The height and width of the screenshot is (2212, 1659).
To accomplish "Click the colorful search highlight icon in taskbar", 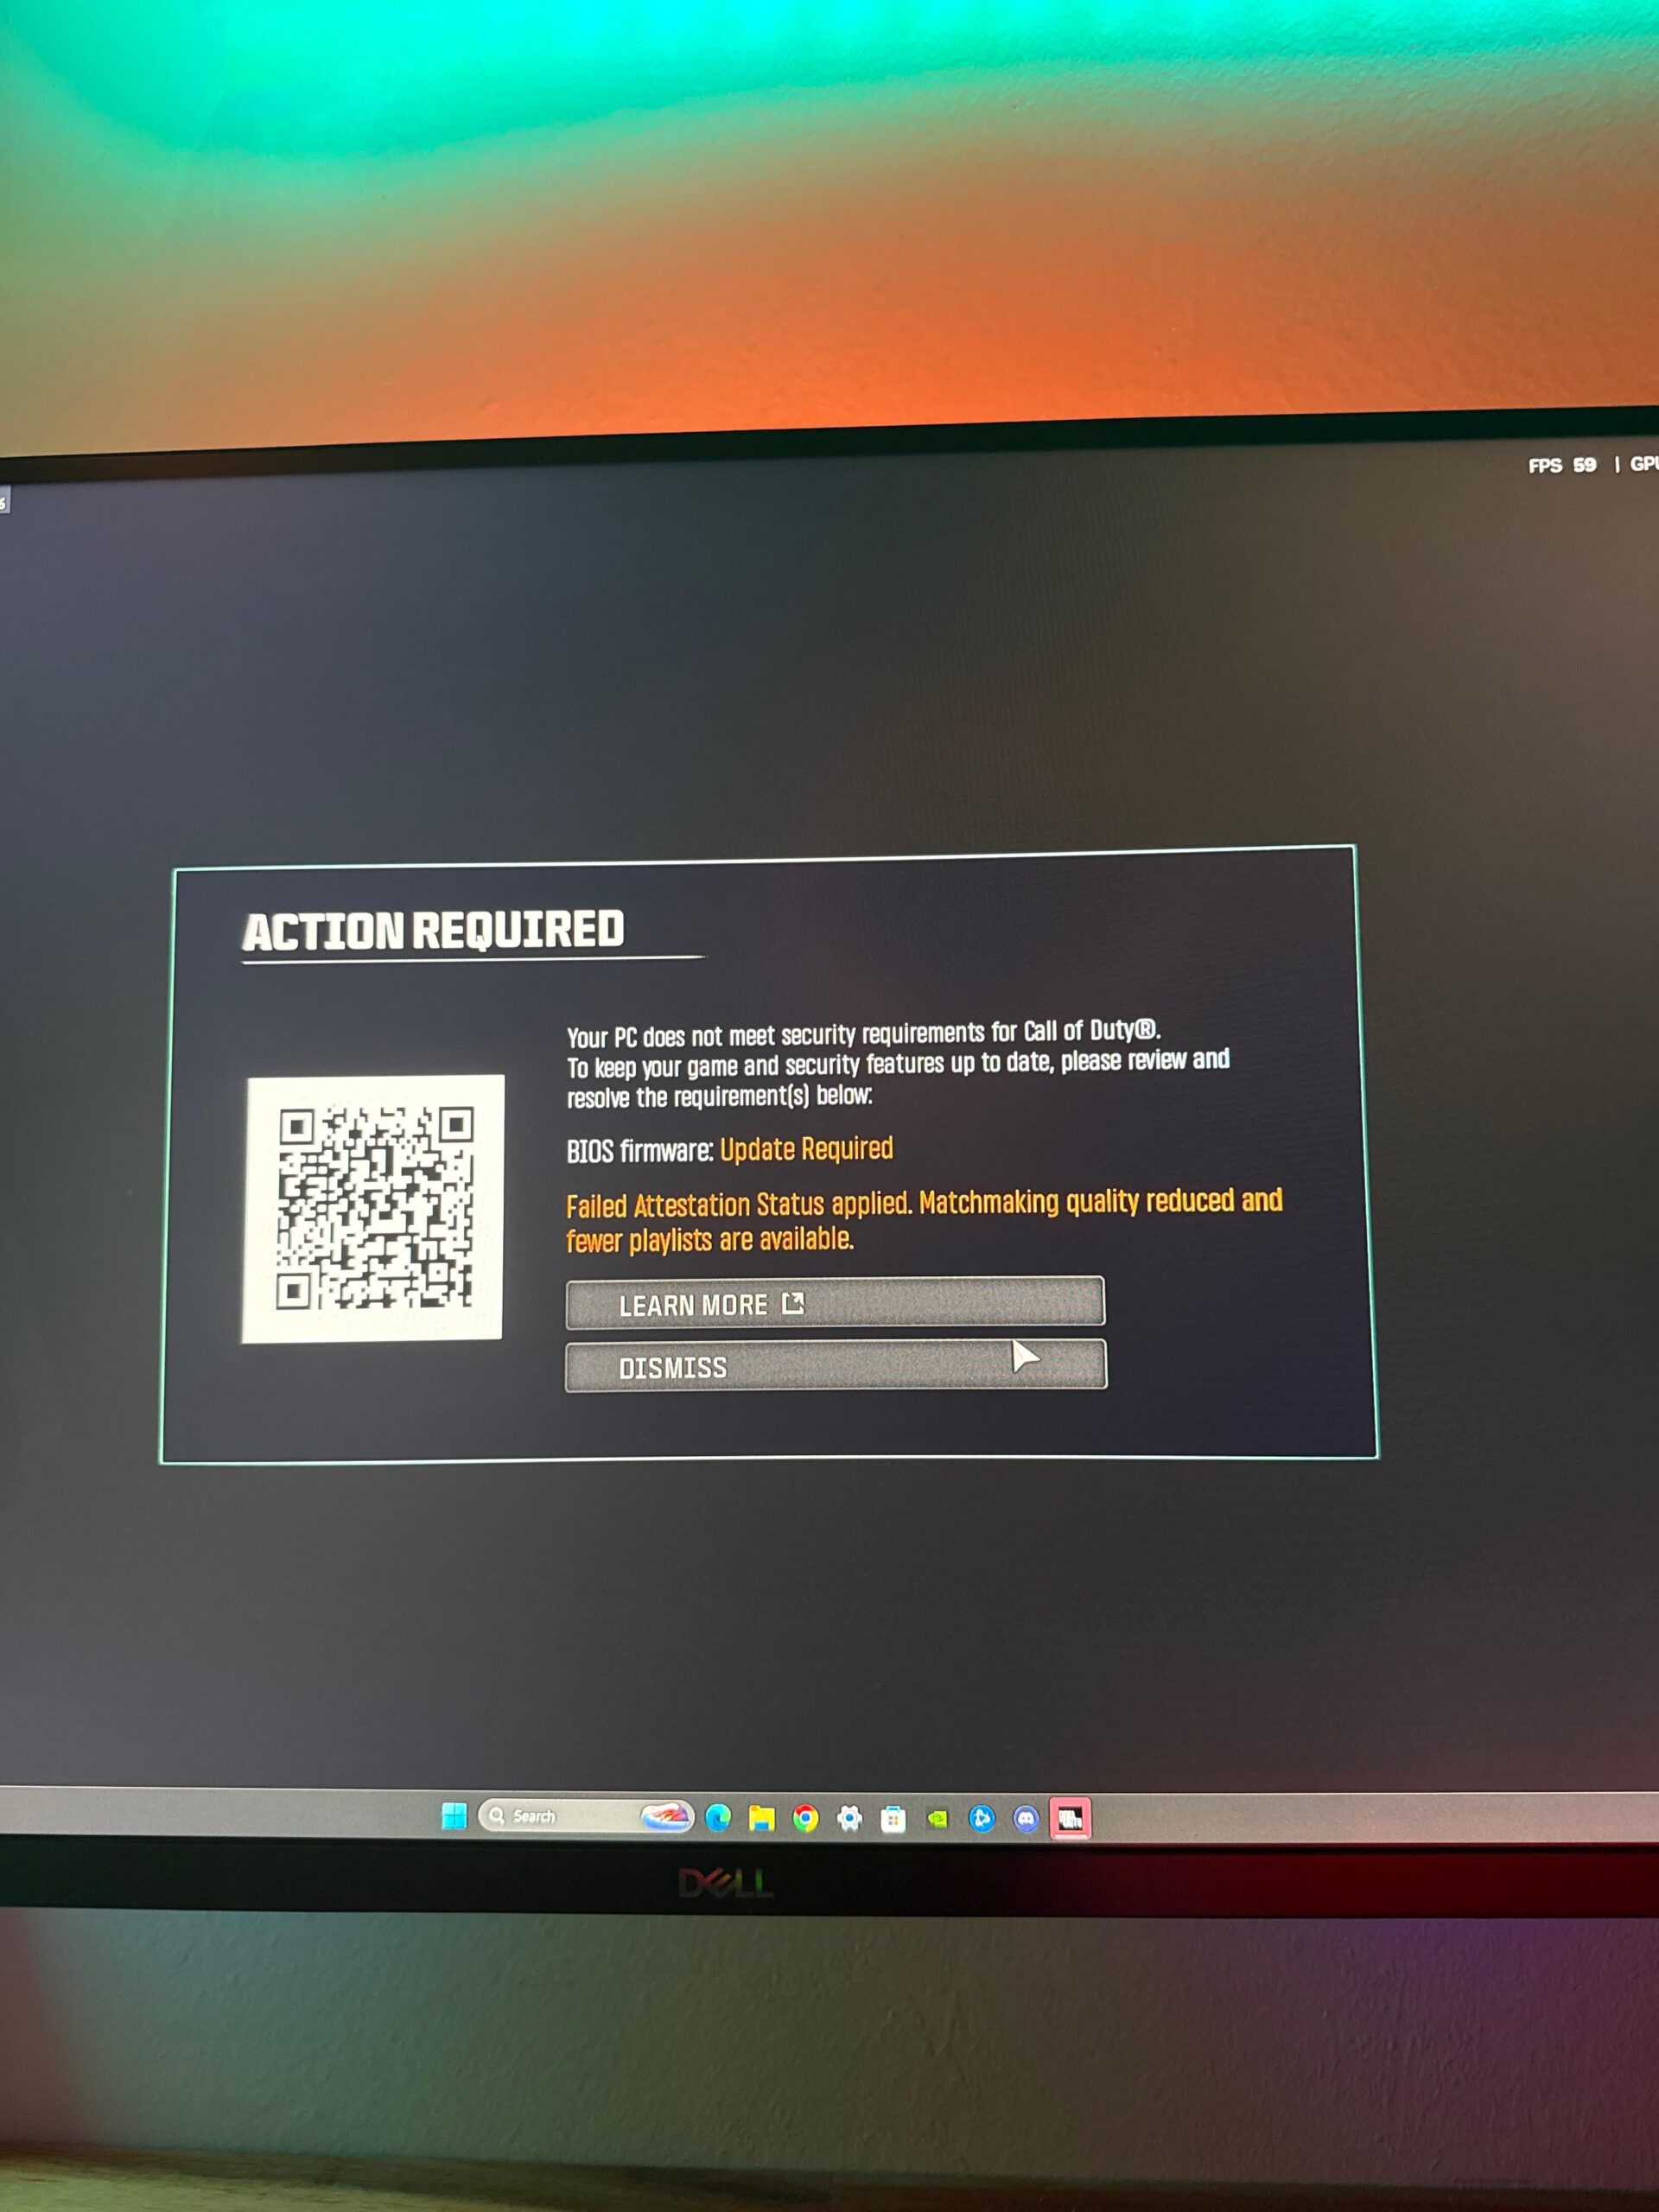I will [666, 1815].
